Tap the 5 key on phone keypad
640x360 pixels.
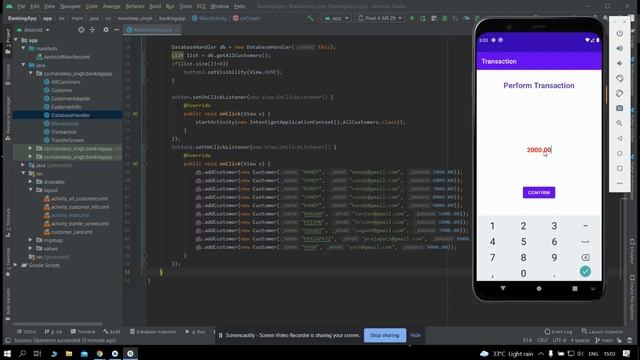coord(523,242)
